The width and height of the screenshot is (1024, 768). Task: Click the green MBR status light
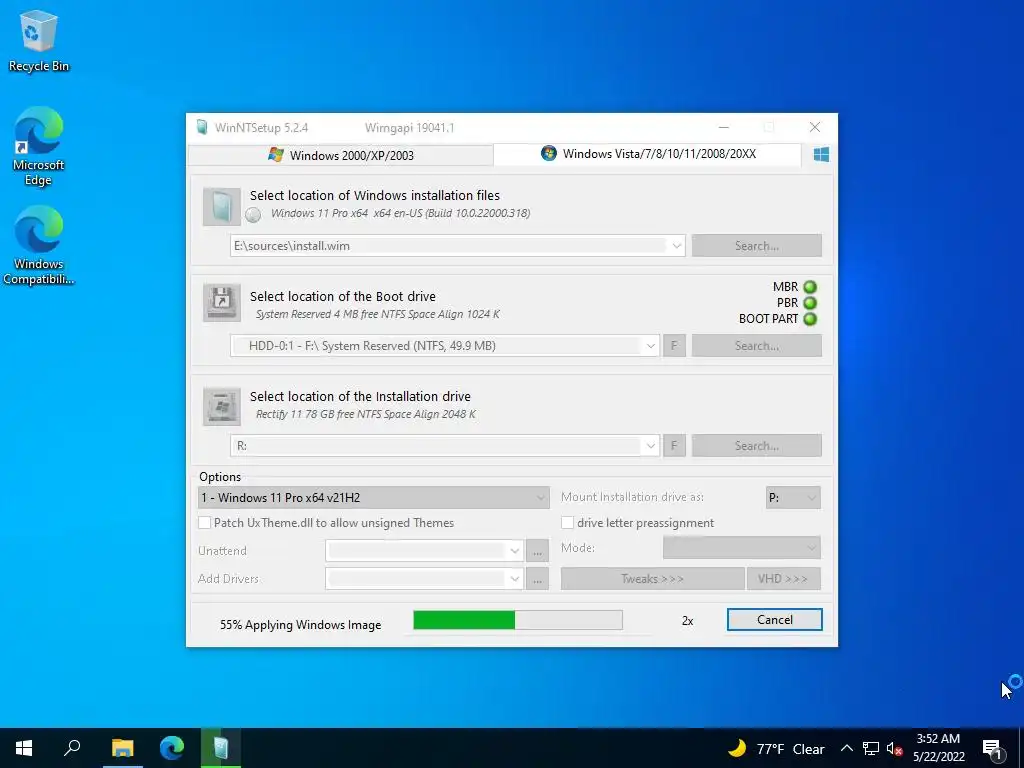pos(810,287)
